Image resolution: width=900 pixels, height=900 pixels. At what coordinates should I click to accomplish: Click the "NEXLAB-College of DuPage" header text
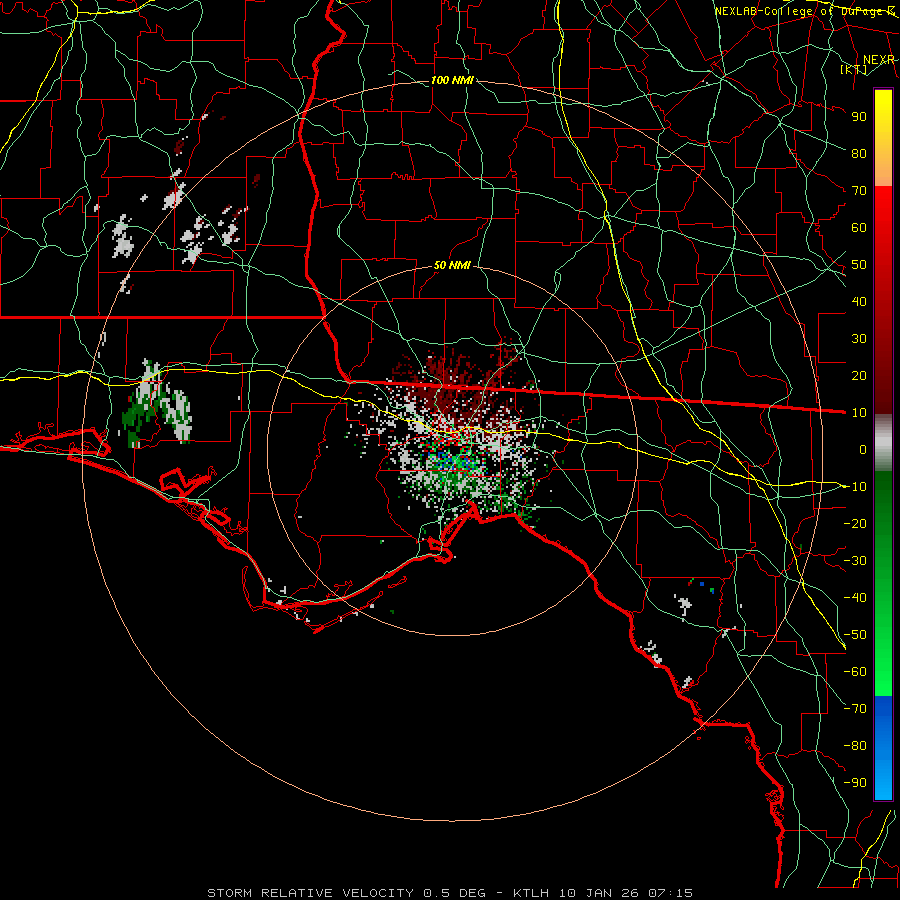click(x=800, y=11)
